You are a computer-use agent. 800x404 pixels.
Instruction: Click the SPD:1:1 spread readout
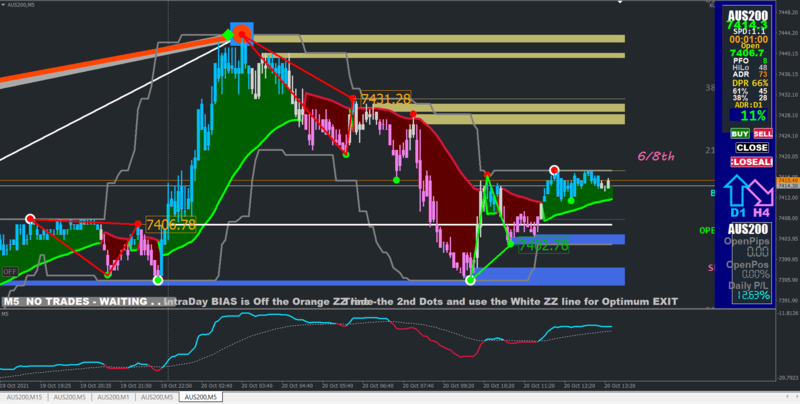click(747, 32)
